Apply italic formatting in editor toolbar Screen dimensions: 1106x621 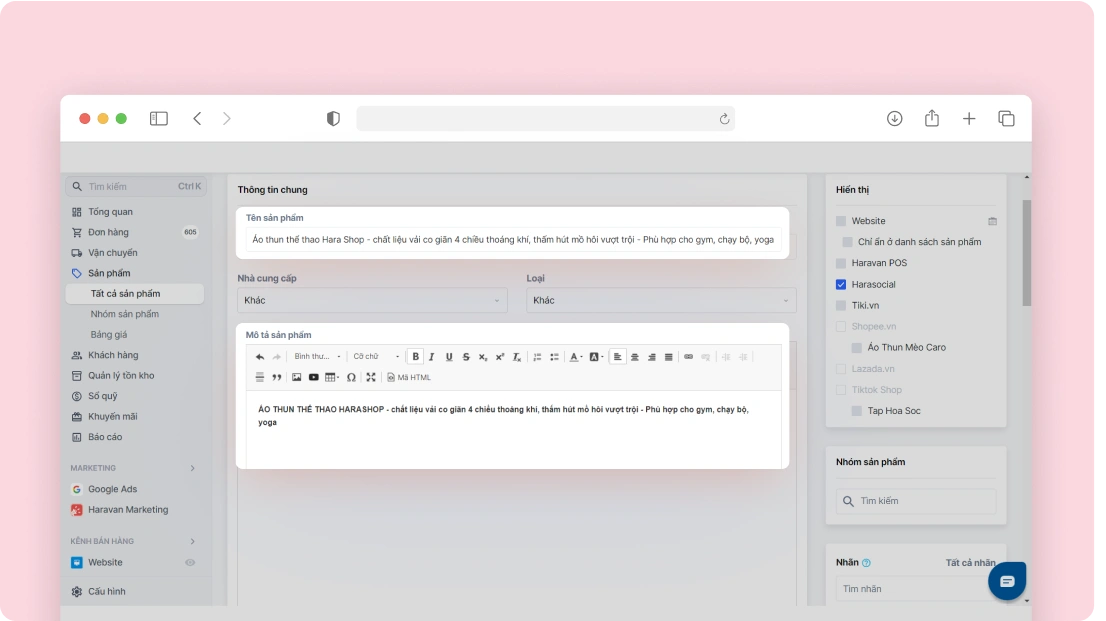432,357
